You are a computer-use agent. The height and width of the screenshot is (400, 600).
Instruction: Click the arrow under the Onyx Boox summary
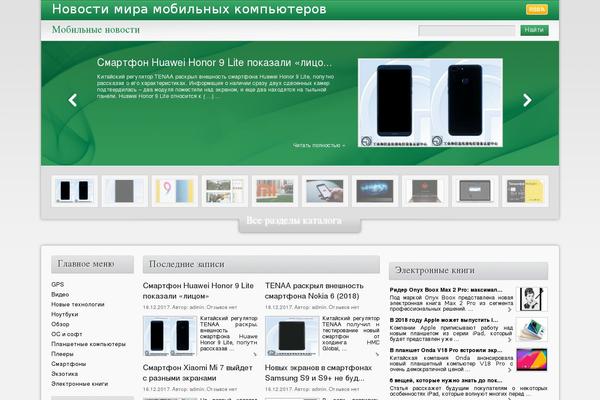[510, 309]
